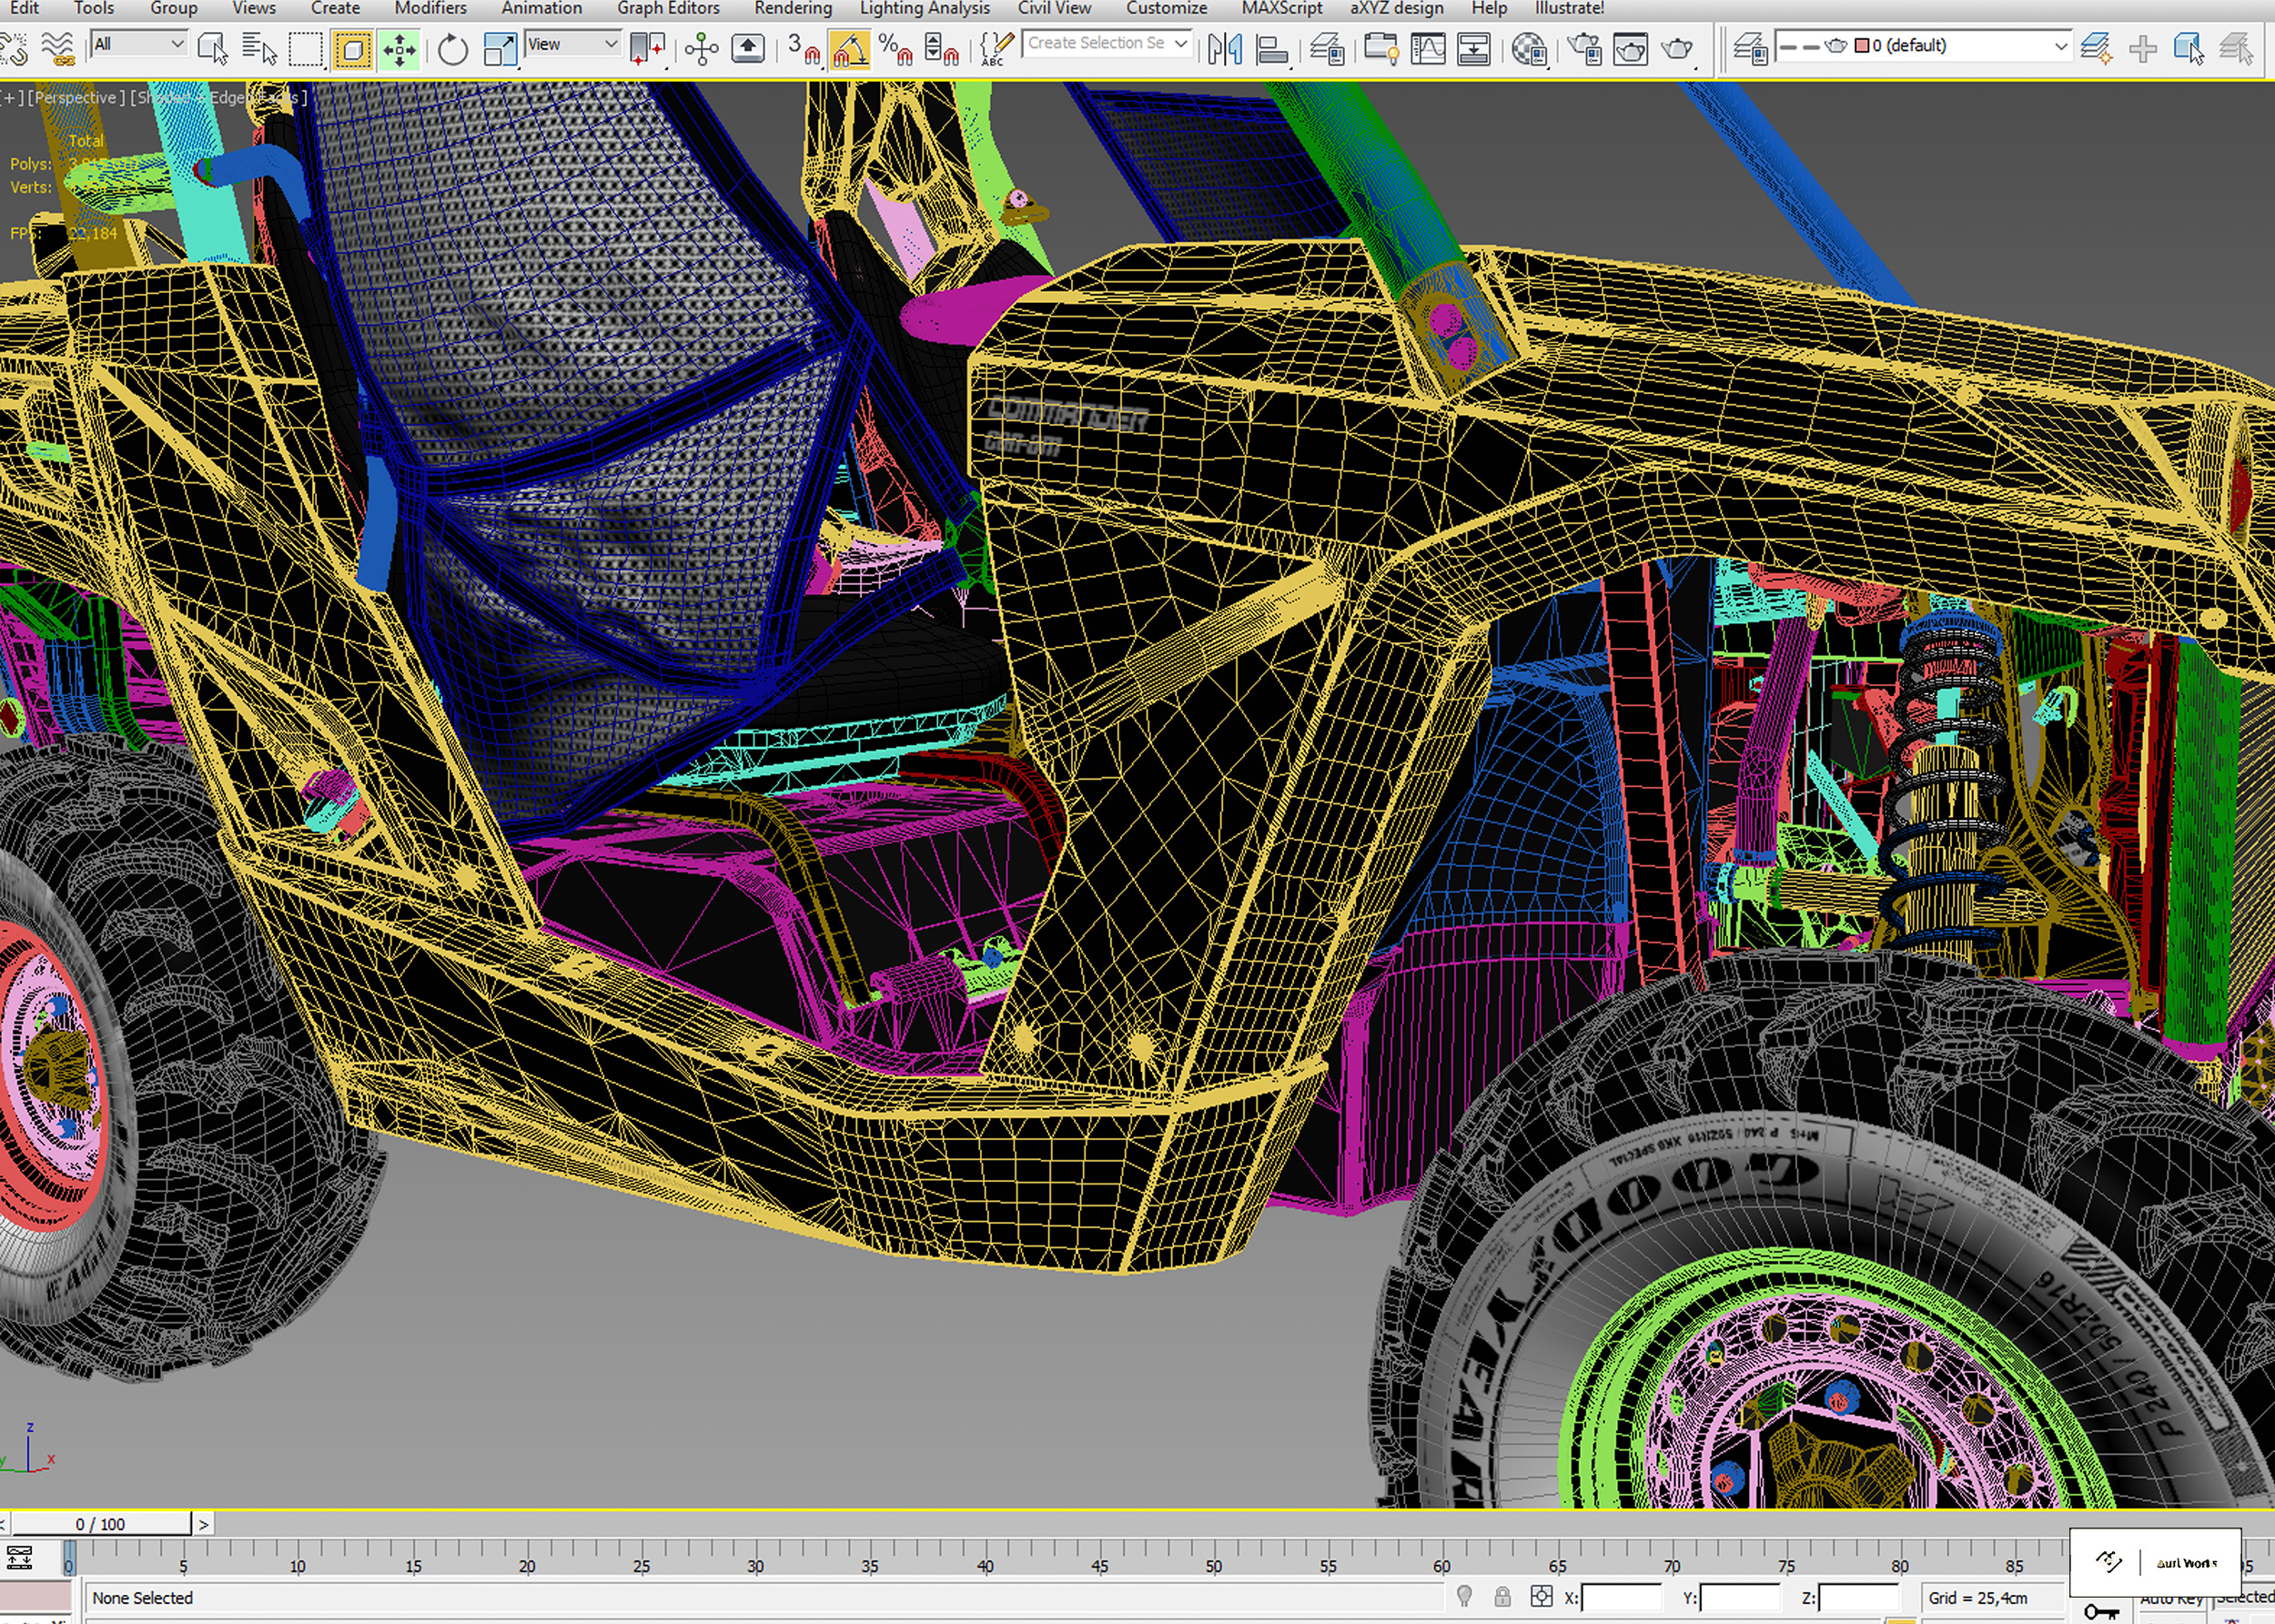Open the Rendered Frame Window
The height and width of the screenshot is (1624, 2275).
point(1630,48)
